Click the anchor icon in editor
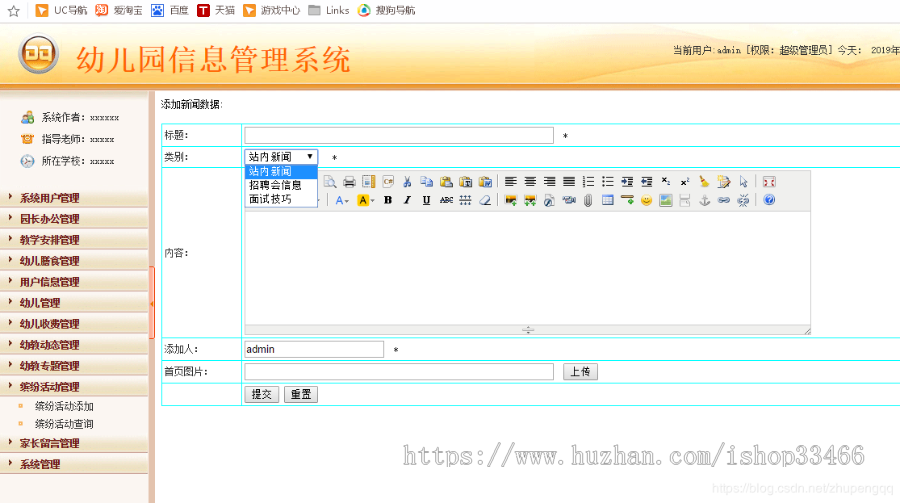Viewport: 900px width, 503px height. pyautogui.click(x=704, y=200)
